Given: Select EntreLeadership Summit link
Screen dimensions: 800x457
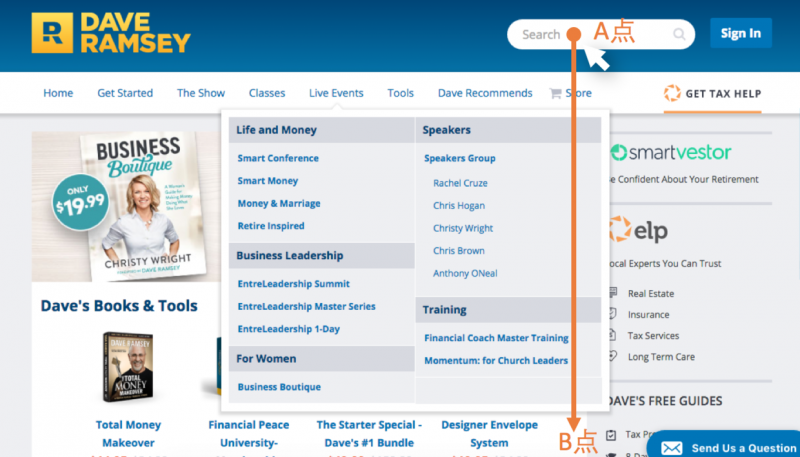Looking at the screenshot, I should click(x=294, y=284).
